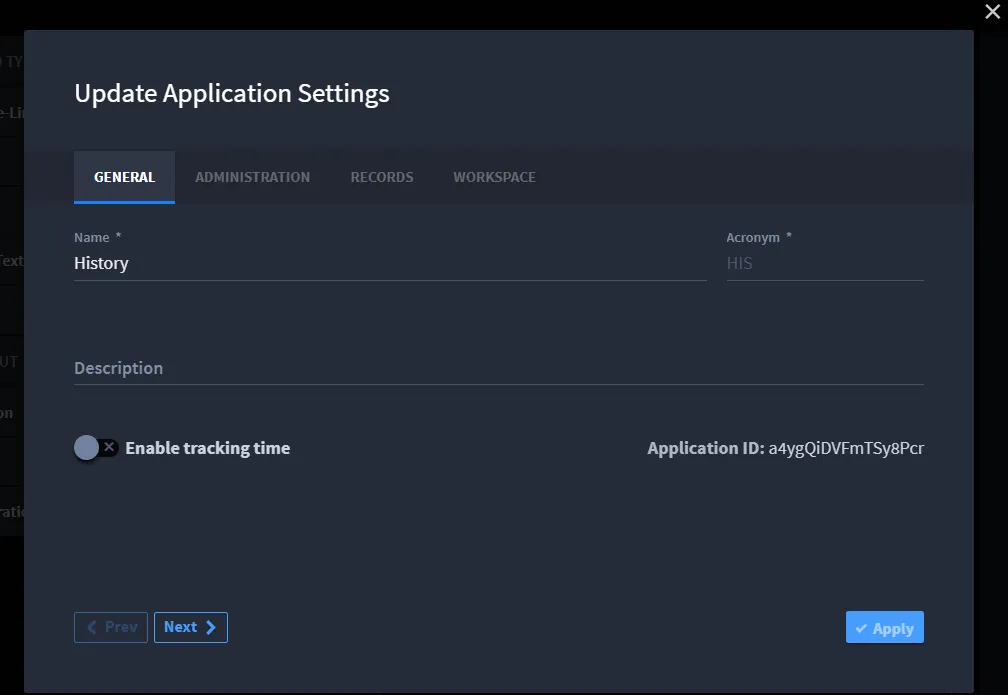Click the Acronym field showing HIS
This screenshot has height=695, width=1008.
tap(825, 264)
